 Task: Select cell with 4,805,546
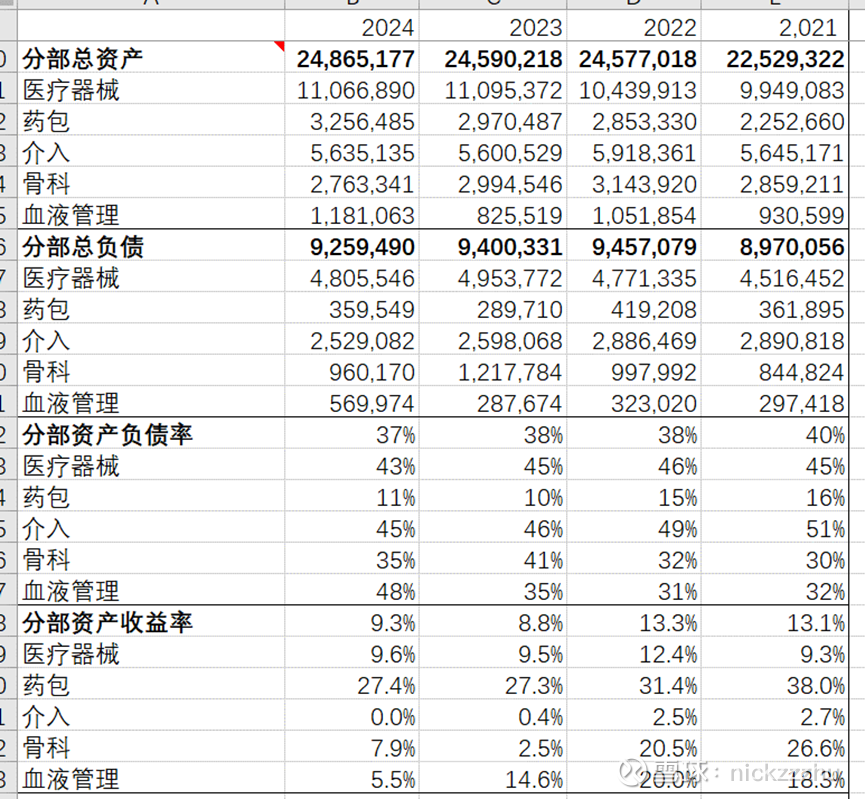point(352,277)
